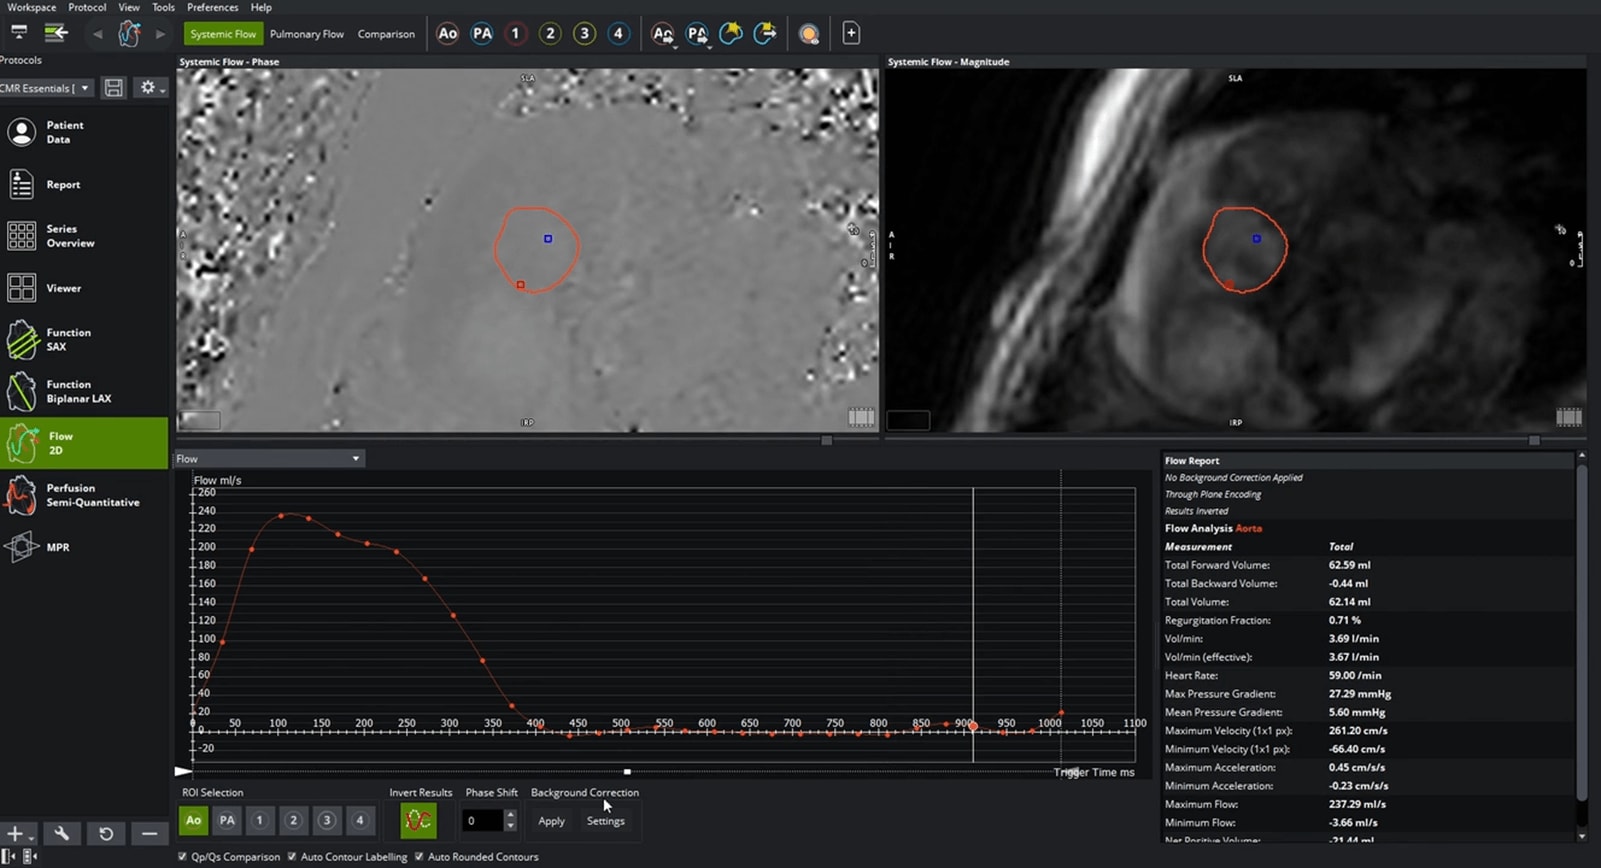Open the CMR Essentials protocol dropdown
The width and height of the screenshot is (1601, 868).
[x=46, y=88]
